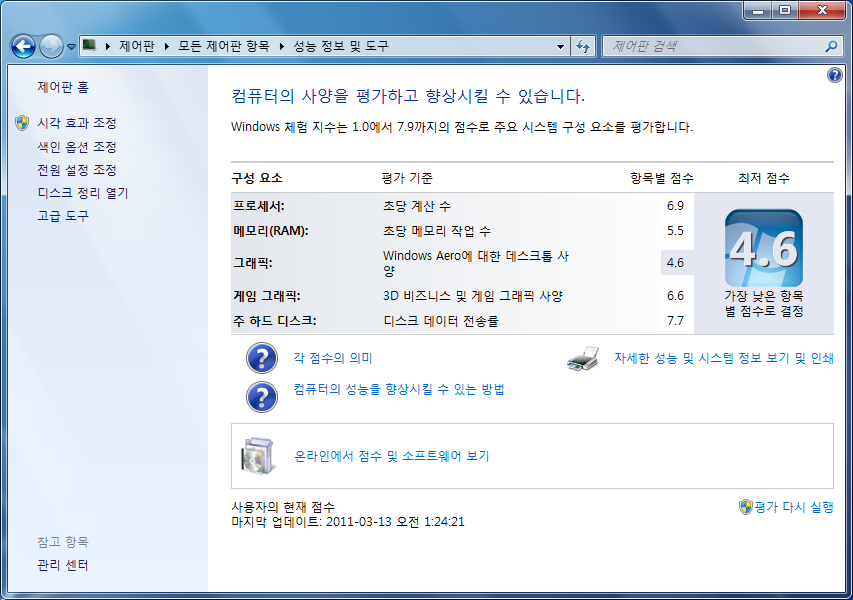Open the recent pages dropdown arrow

coord(71,47)
